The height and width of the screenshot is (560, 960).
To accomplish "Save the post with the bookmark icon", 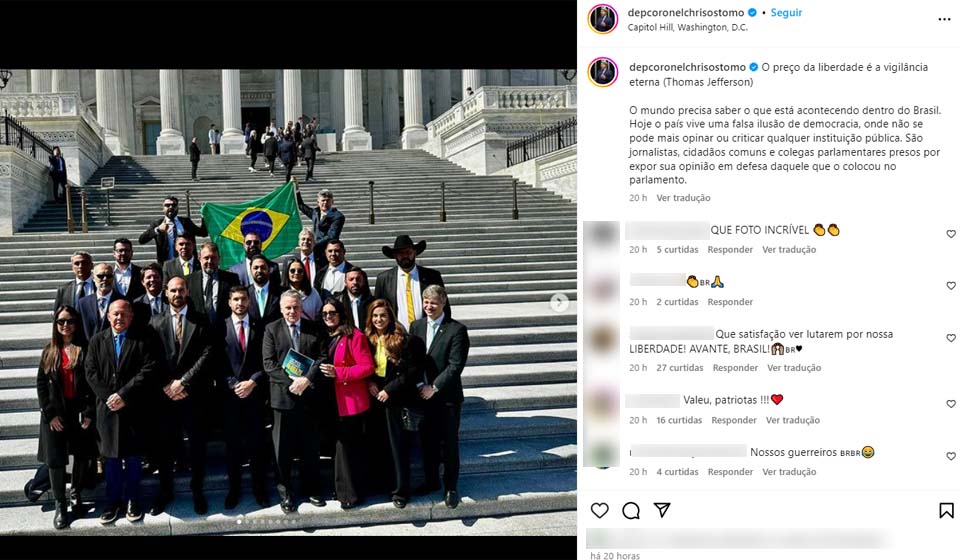I will coord(946,510).
